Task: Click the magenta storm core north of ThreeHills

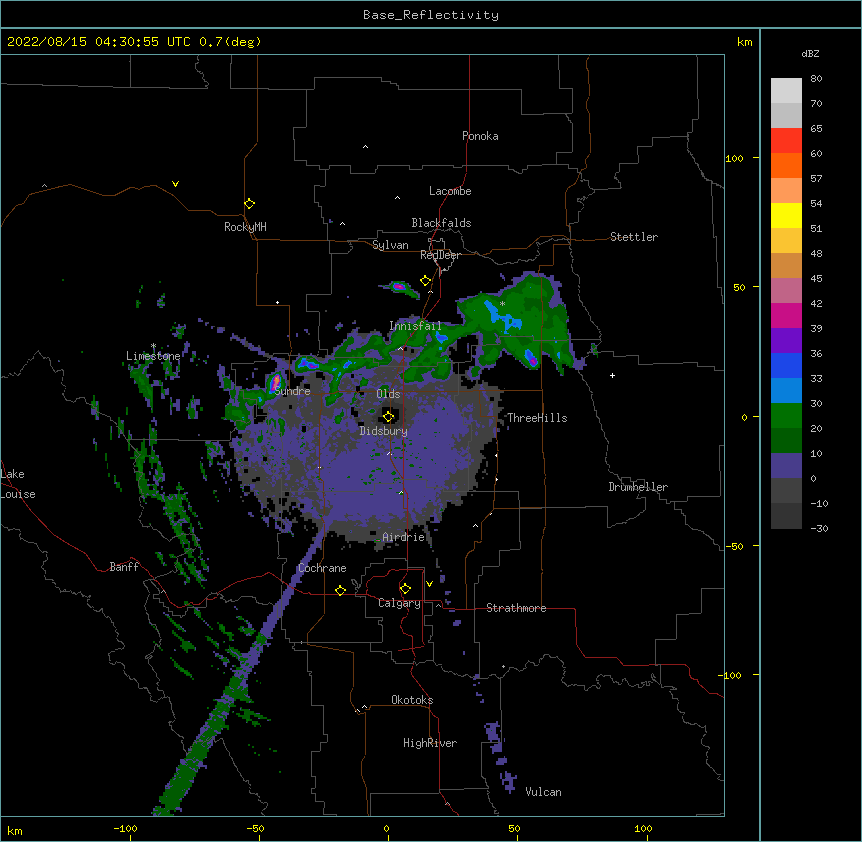Action: coord(532,360)
